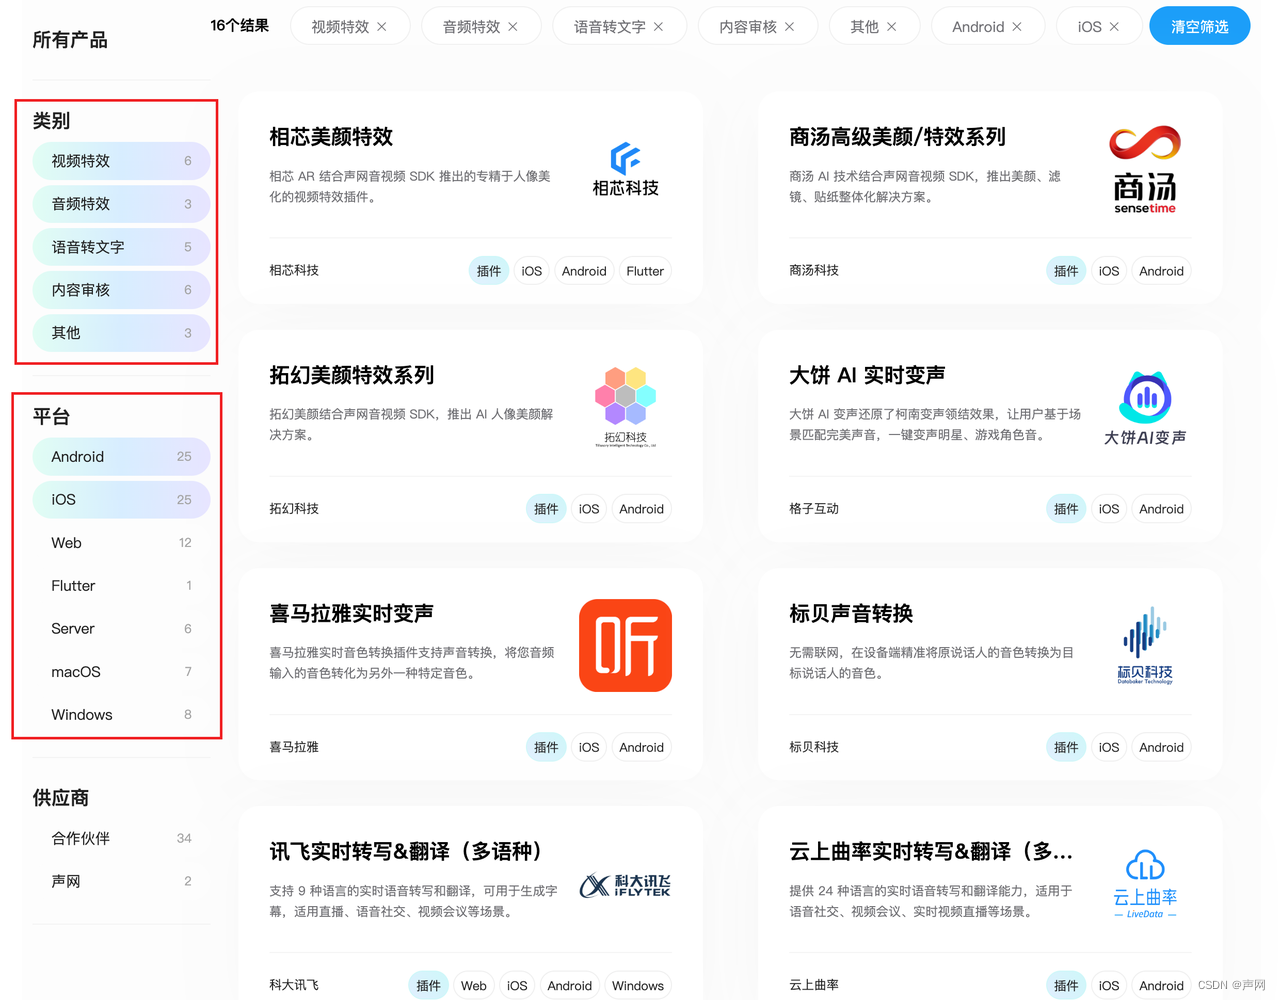Click iOS tag on 云上曲率 card
The image size is (1280, 1000).
pos(1109,985)
